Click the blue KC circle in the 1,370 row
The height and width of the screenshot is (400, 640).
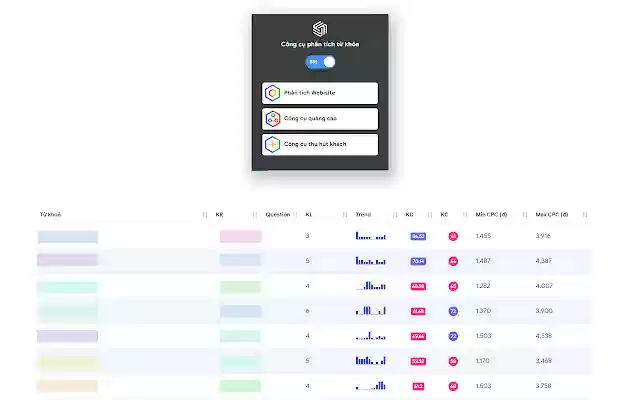(453, 311)
